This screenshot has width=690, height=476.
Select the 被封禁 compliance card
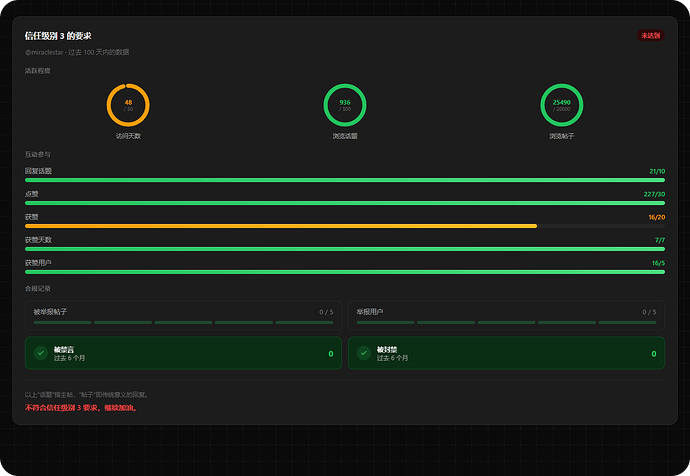point(506,353)
